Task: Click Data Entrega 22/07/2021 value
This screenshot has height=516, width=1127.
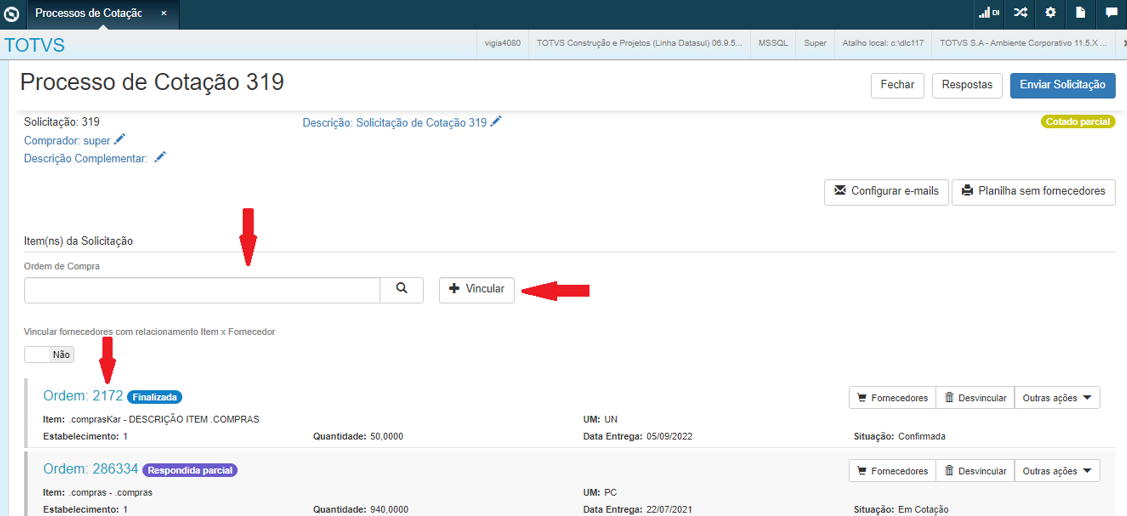Action: (x=669, y=510)
